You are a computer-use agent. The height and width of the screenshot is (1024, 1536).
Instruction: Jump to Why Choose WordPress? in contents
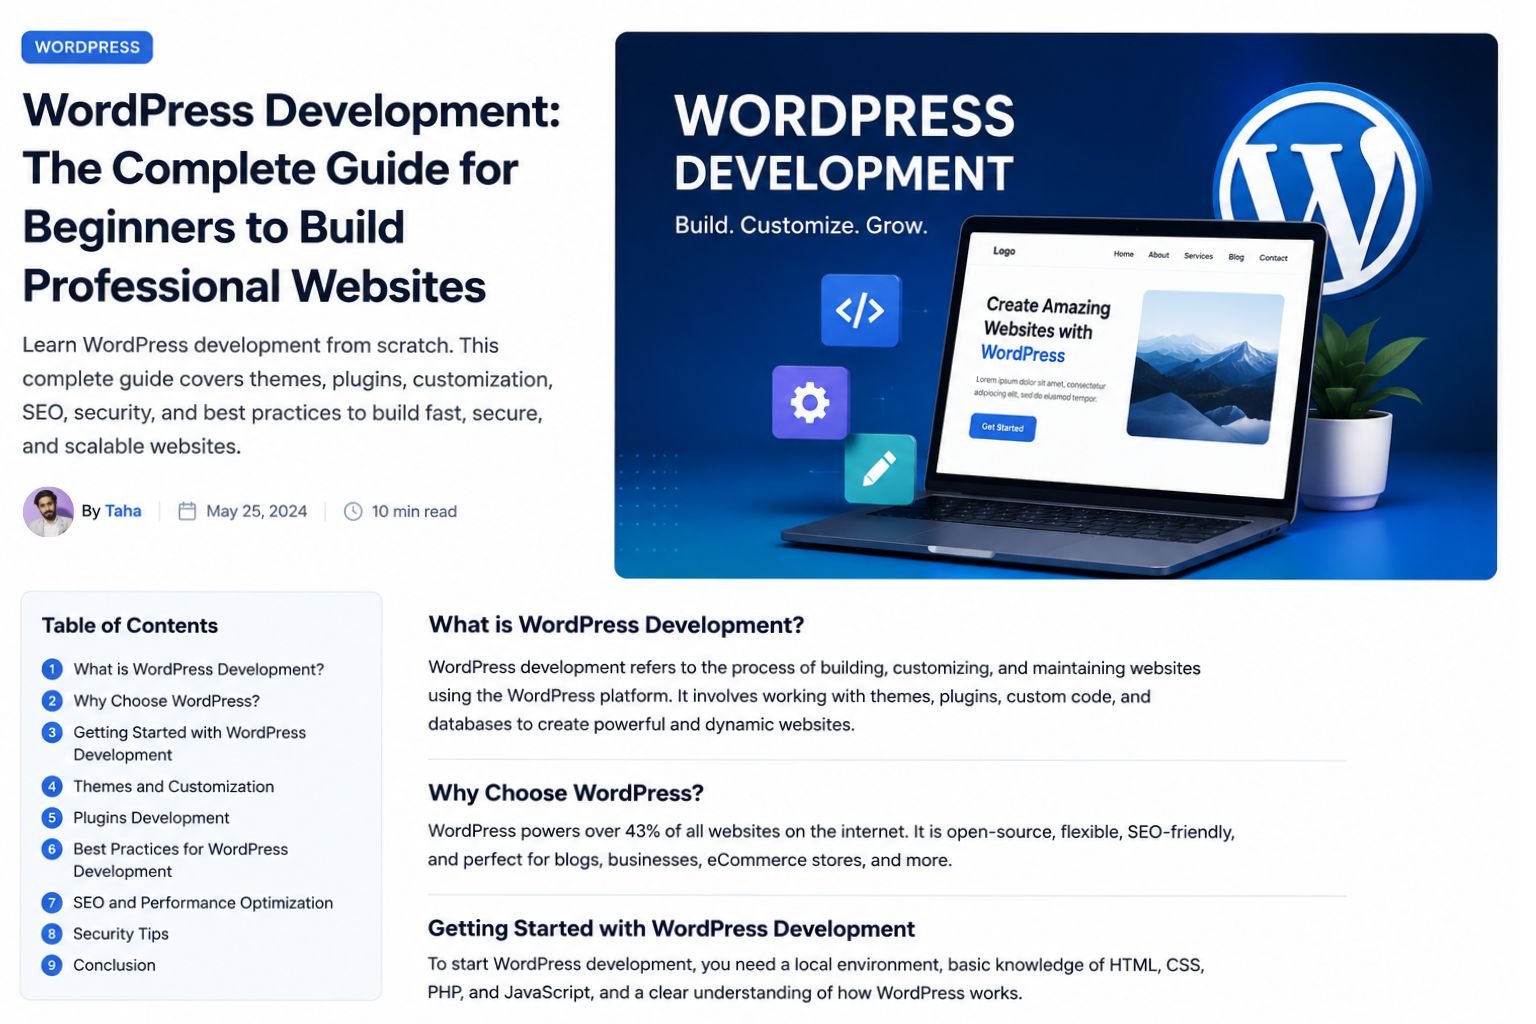166,701
